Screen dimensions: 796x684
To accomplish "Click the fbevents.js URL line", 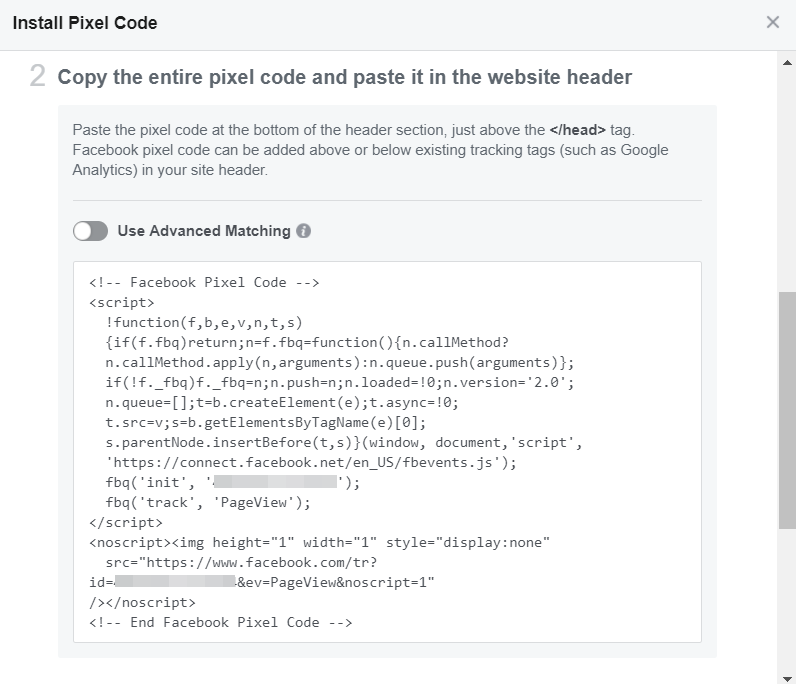I will pyautogui.click(x=311, y=463).
